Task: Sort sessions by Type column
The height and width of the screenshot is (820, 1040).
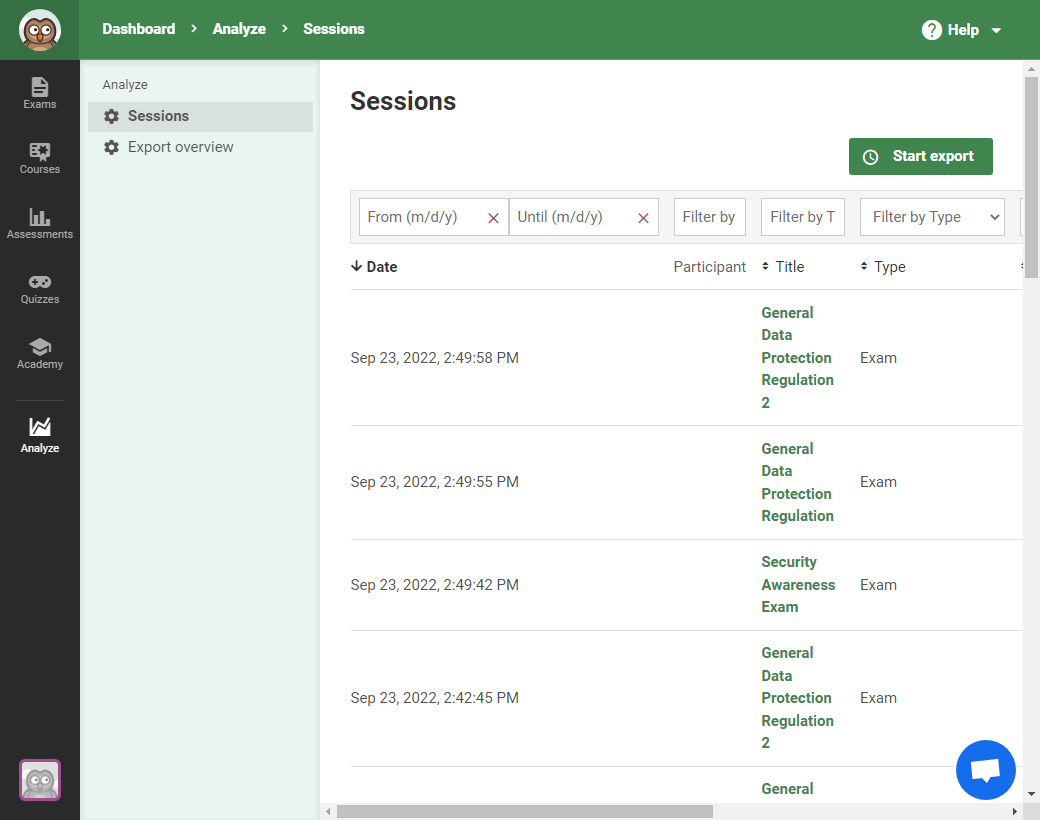Action: [x=883, y=267]
